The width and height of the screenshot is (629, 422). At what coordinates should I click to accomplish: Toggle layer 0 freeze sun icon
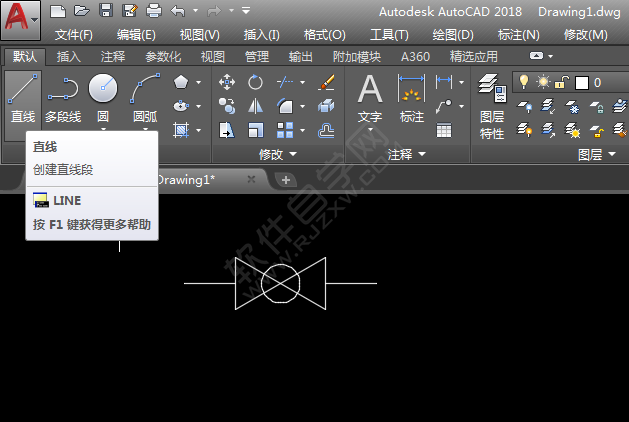click(x=543, y=82)
